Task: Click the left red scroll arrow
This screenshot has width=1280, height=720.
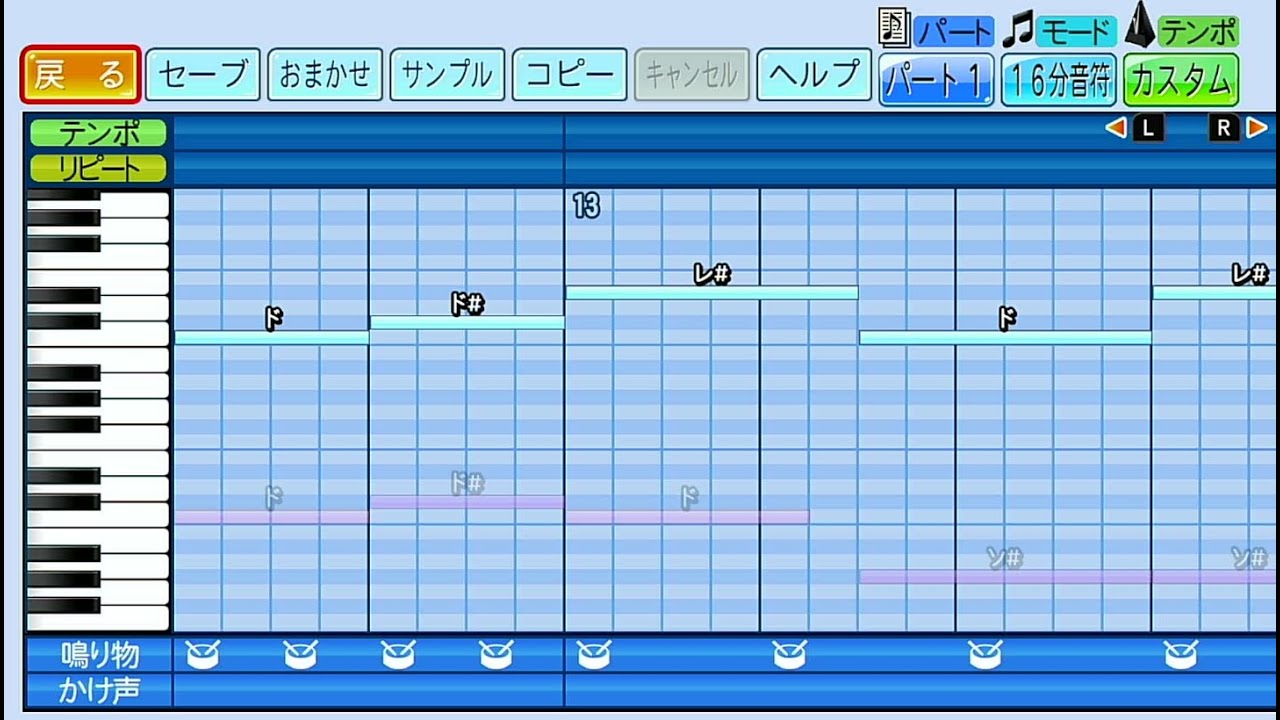Action: 1118,127
